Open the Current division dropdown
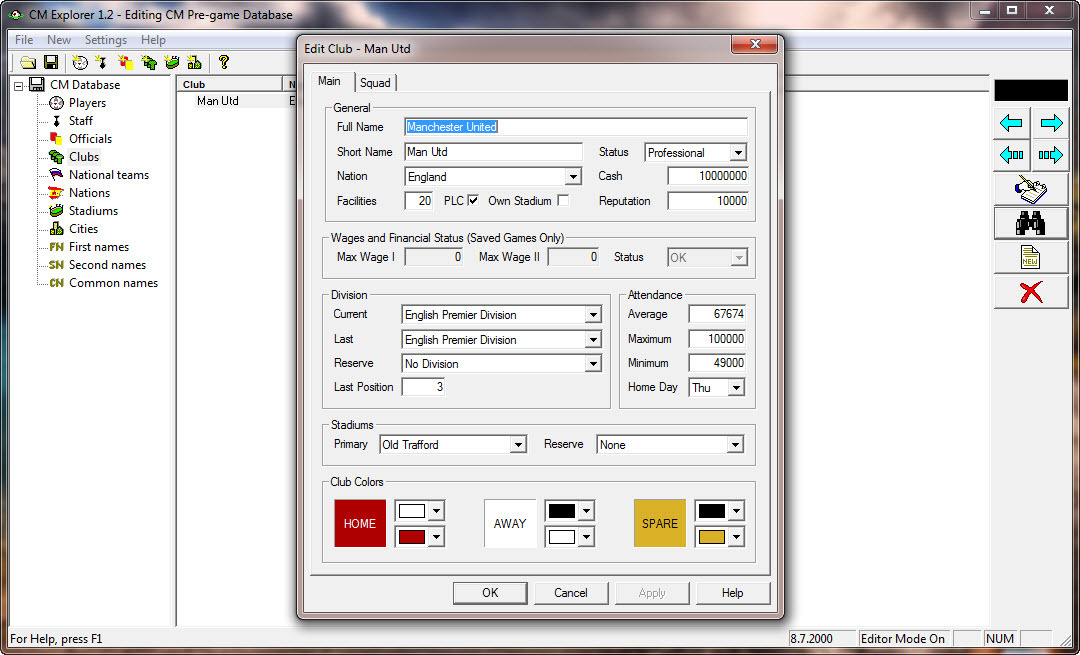 (593, 315)
